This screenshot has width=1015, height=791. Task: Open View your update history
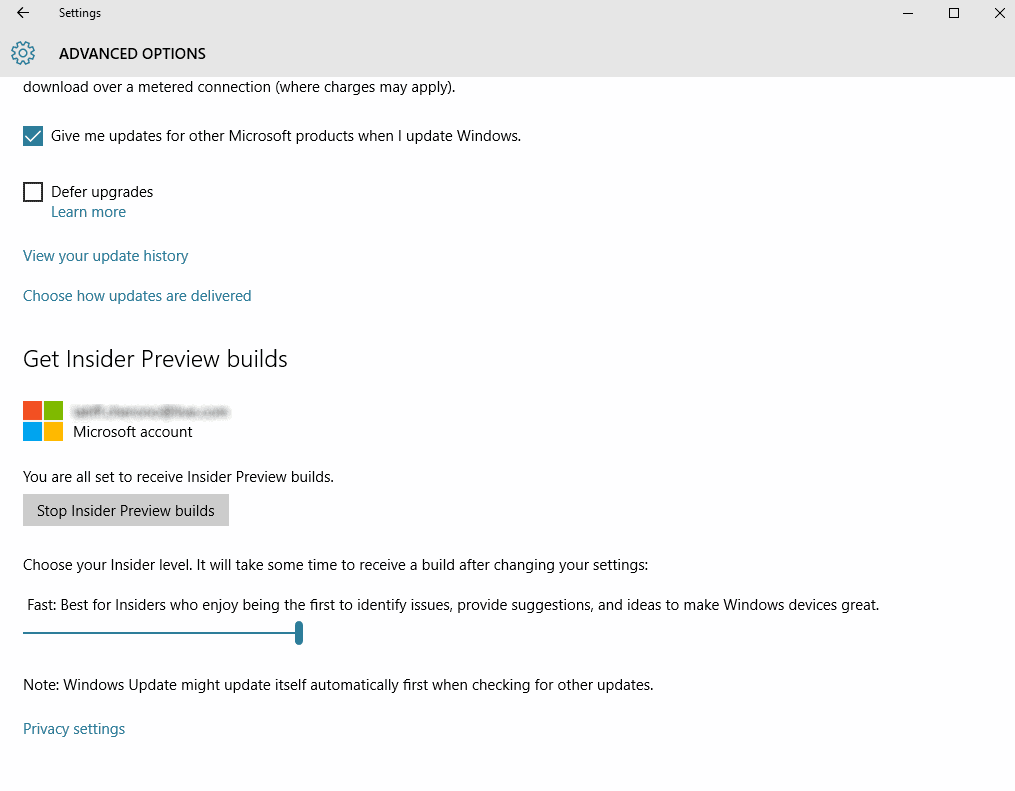[x=106, y=256]
